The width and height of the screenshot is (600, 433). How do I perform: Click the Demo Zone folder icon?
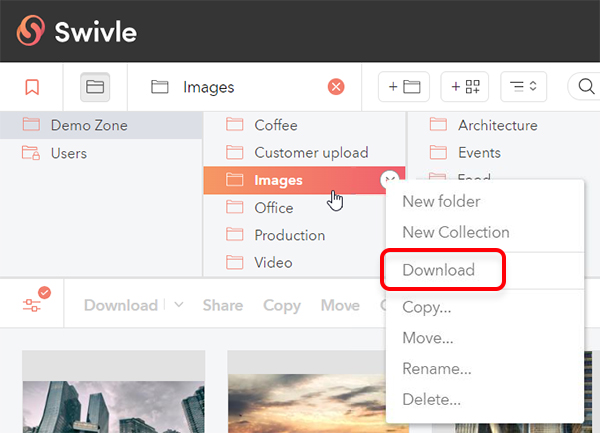point(31,124)
